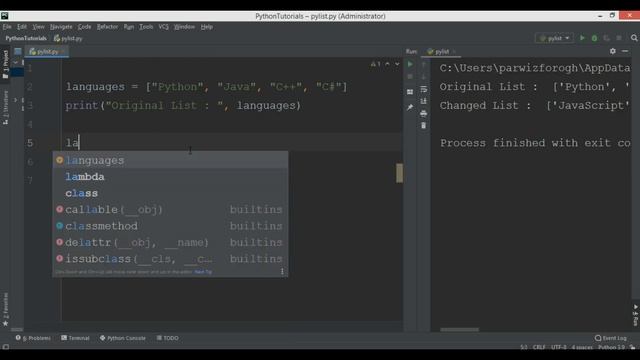Open the Run tool window on right edge
640x360 pixels.
pos(636,315)
